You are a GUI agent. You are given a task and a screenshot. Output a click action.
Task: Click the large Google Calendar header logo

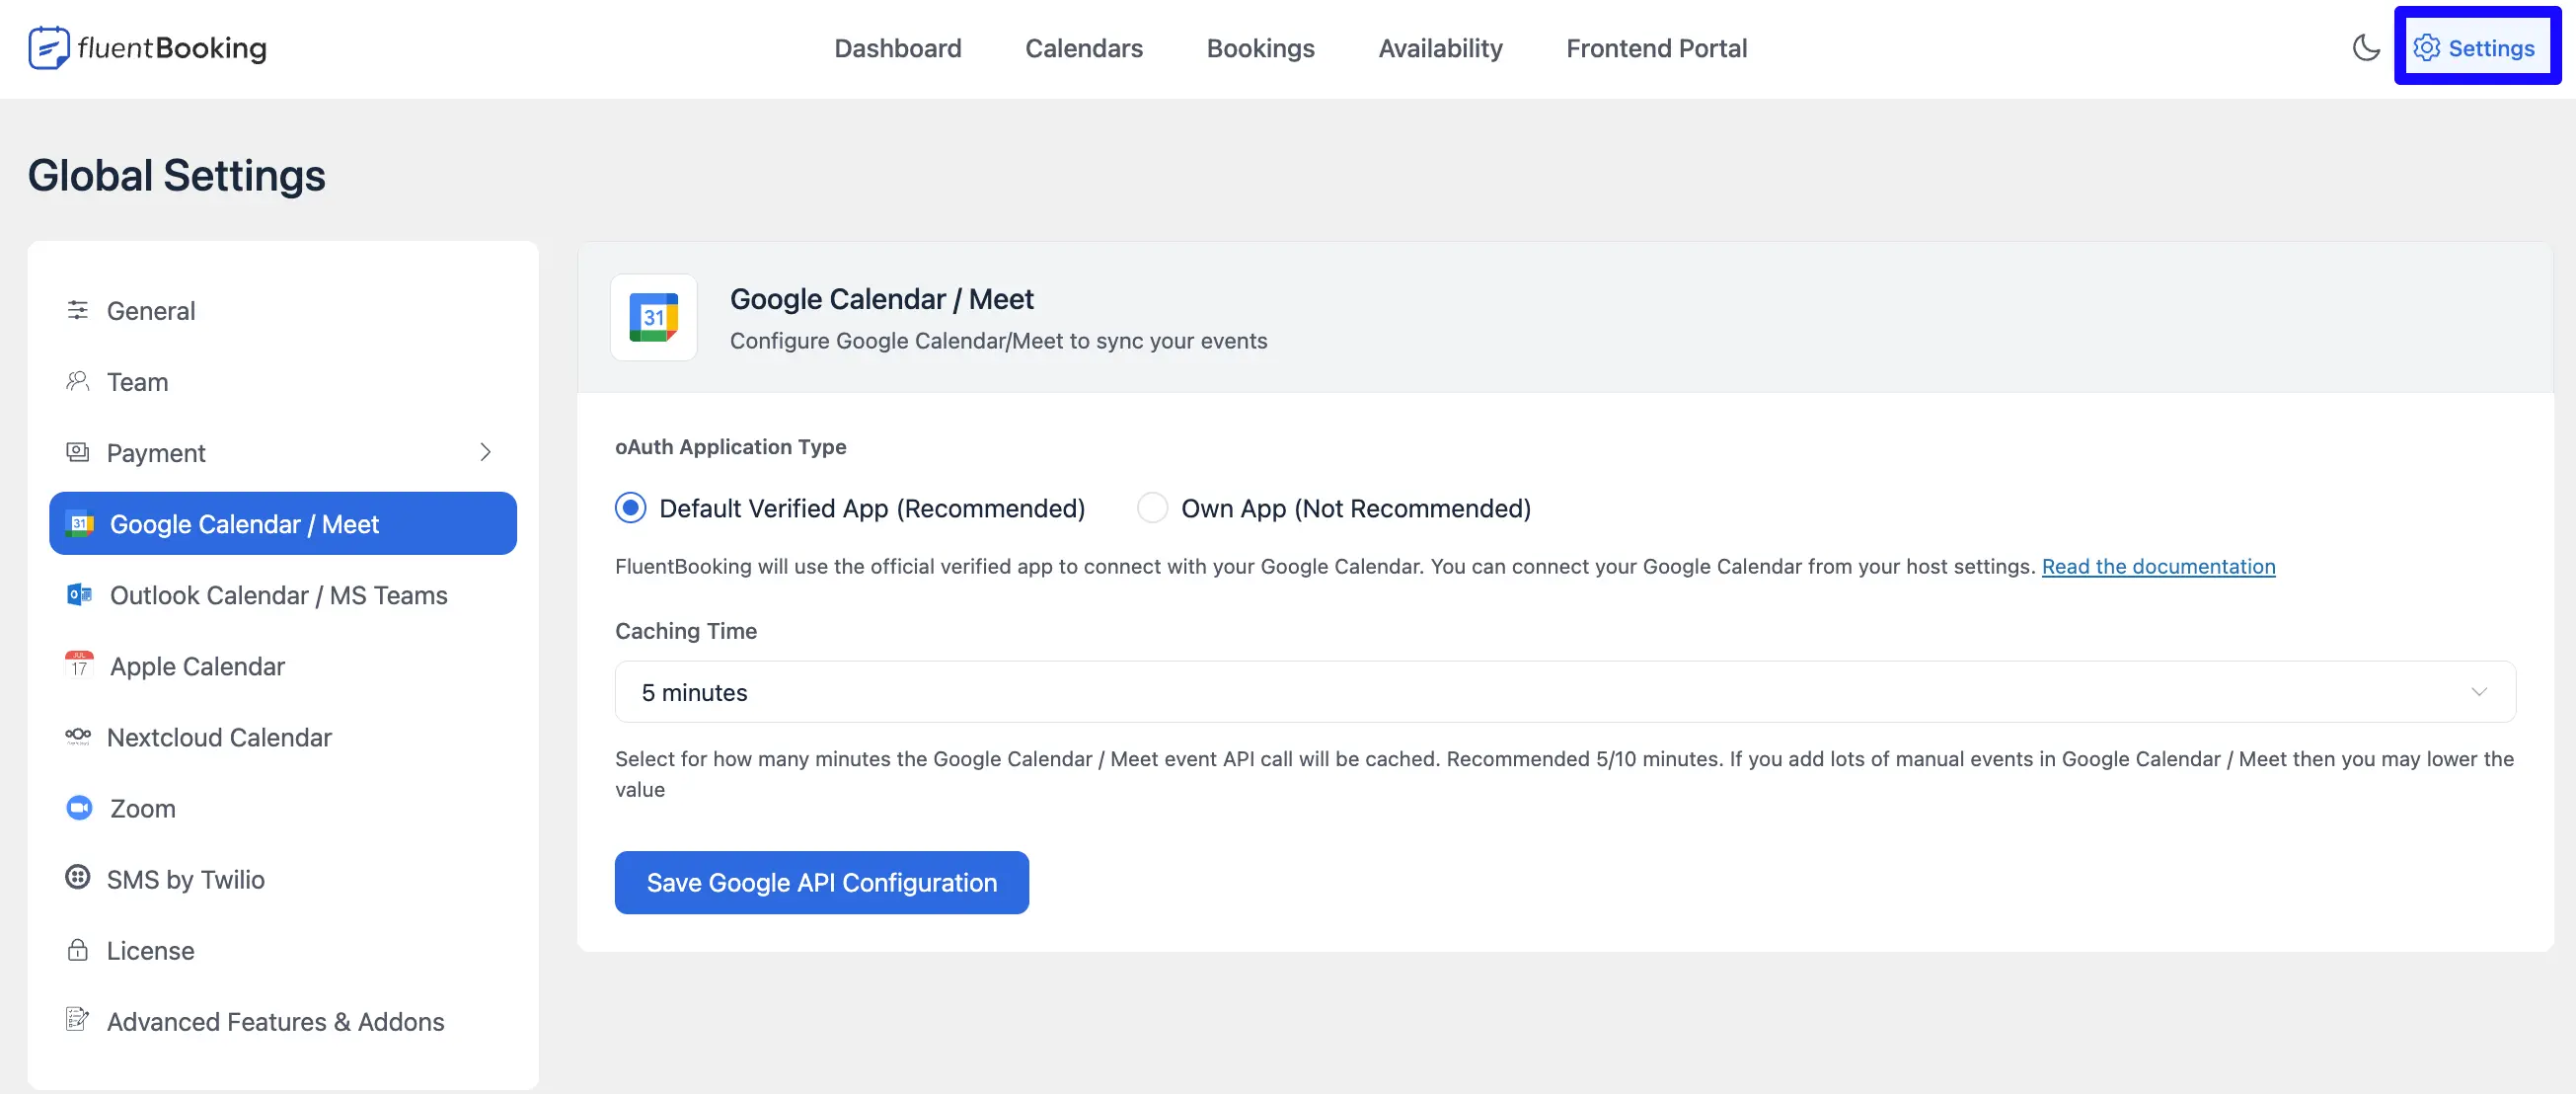tap(654, 317)
